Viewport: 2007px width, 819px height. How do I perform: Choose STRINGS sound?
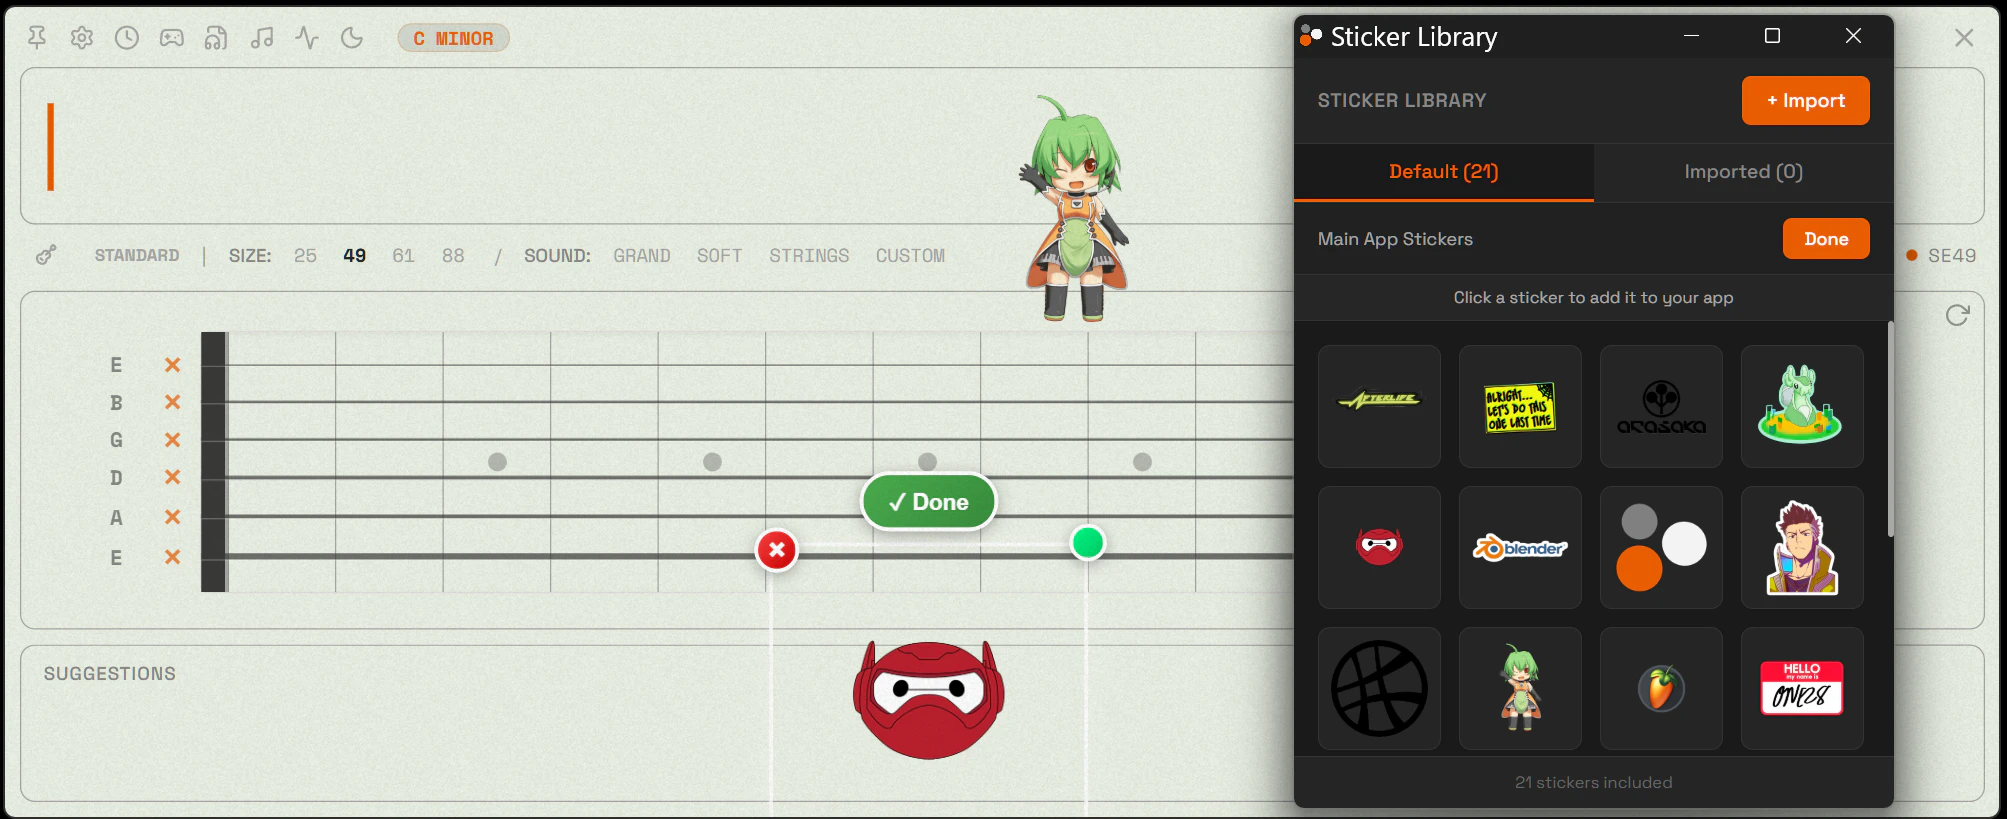pyautogui.click(x=809, y=255)
